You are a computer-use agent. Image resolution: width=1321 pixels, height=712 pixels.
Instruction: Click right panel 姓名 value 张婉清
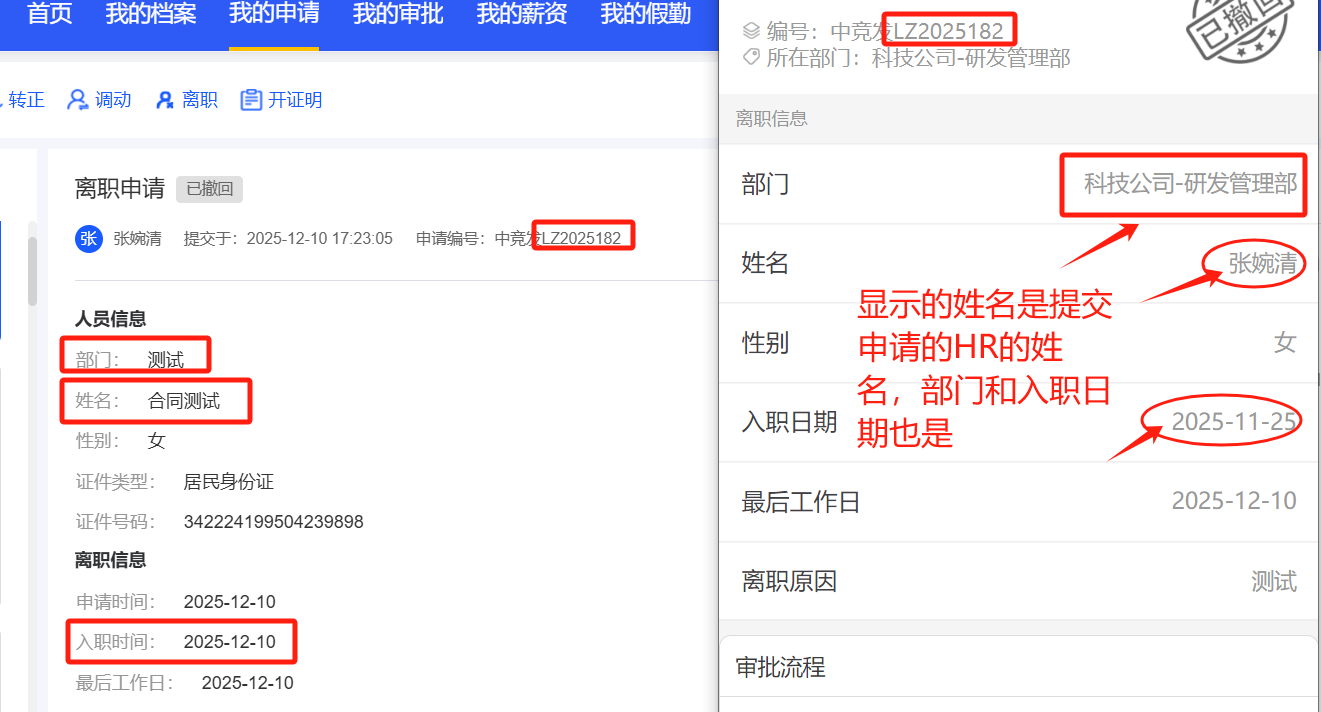1263,264
